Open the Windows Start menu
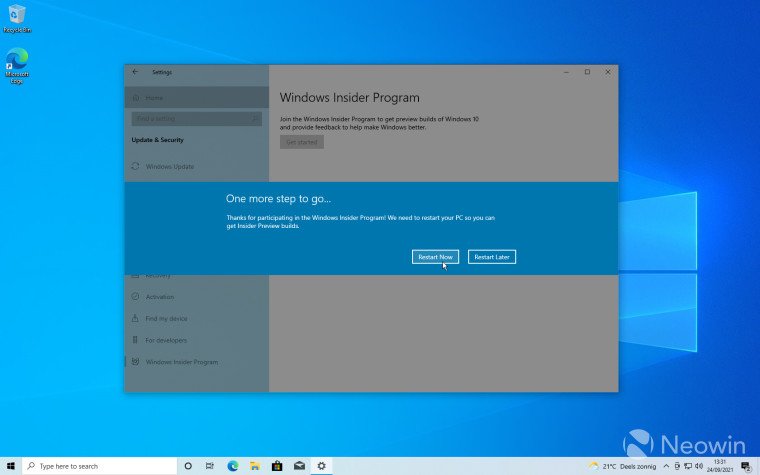 [x=11, y=466]
